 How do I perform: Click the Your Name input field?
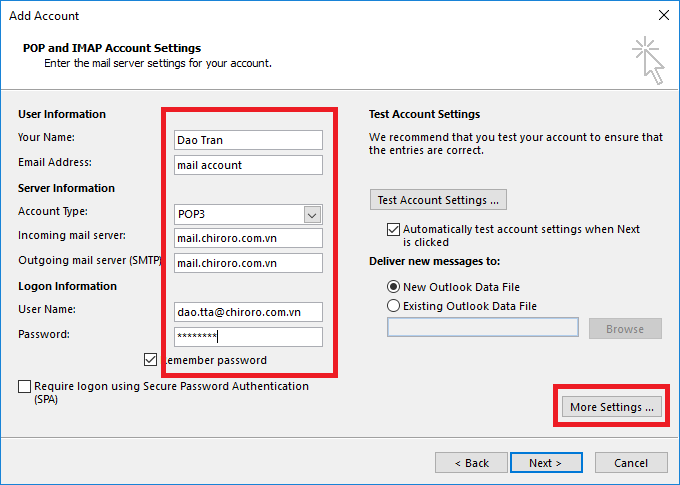coord(248,140)
